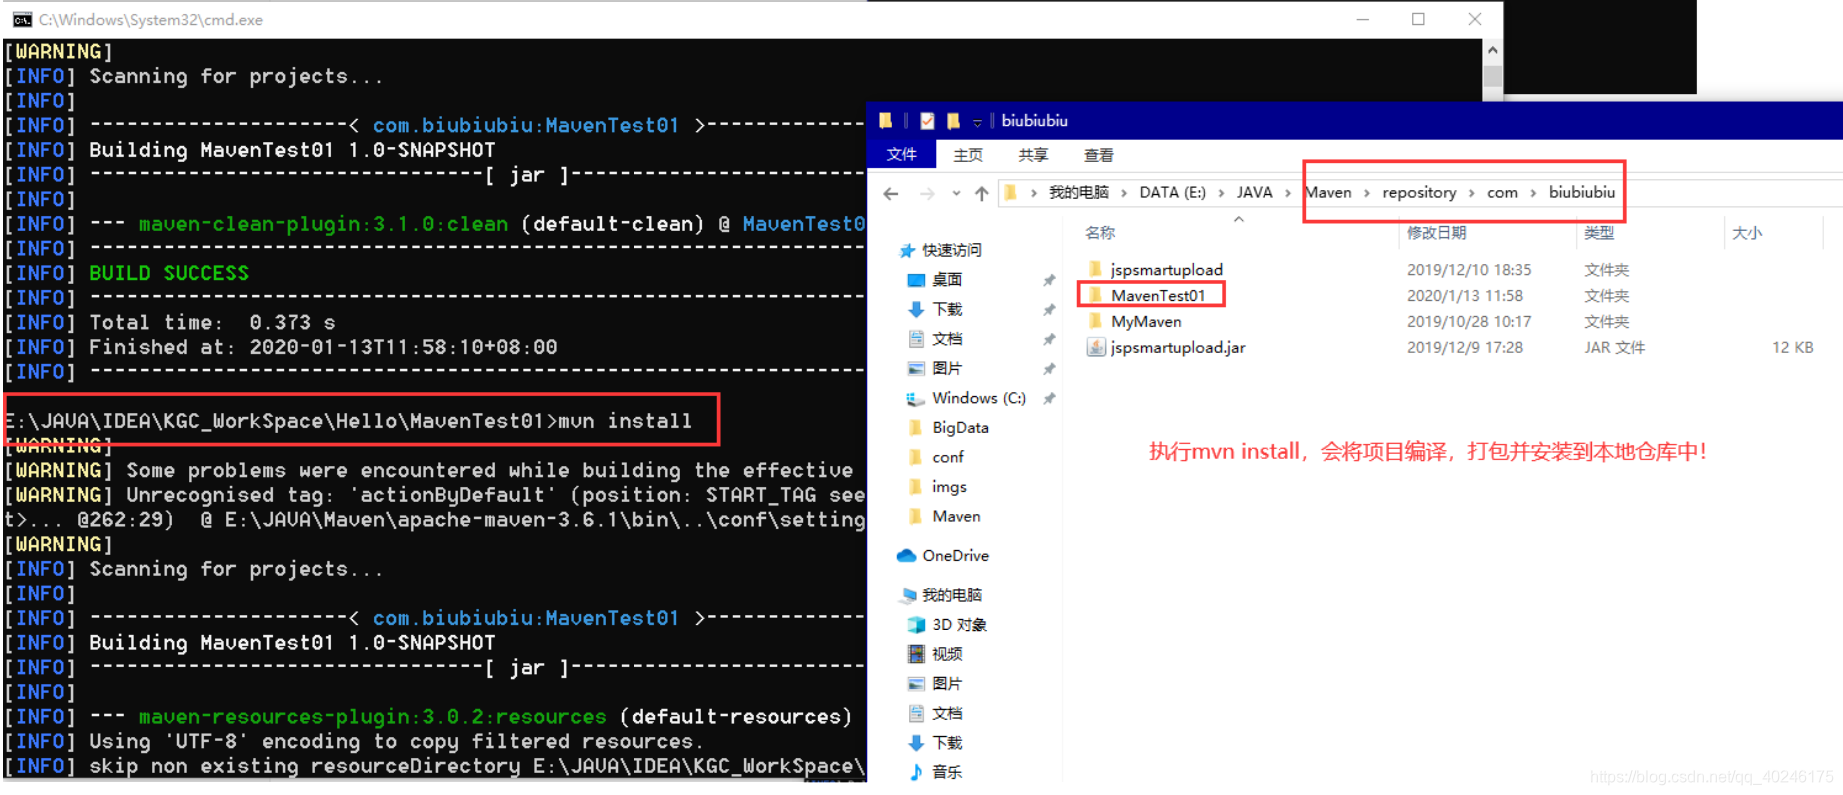Expand chevron after JAVA in breadcrumb
This screenshot has height=795, width=1843.
coord(1288,193)
